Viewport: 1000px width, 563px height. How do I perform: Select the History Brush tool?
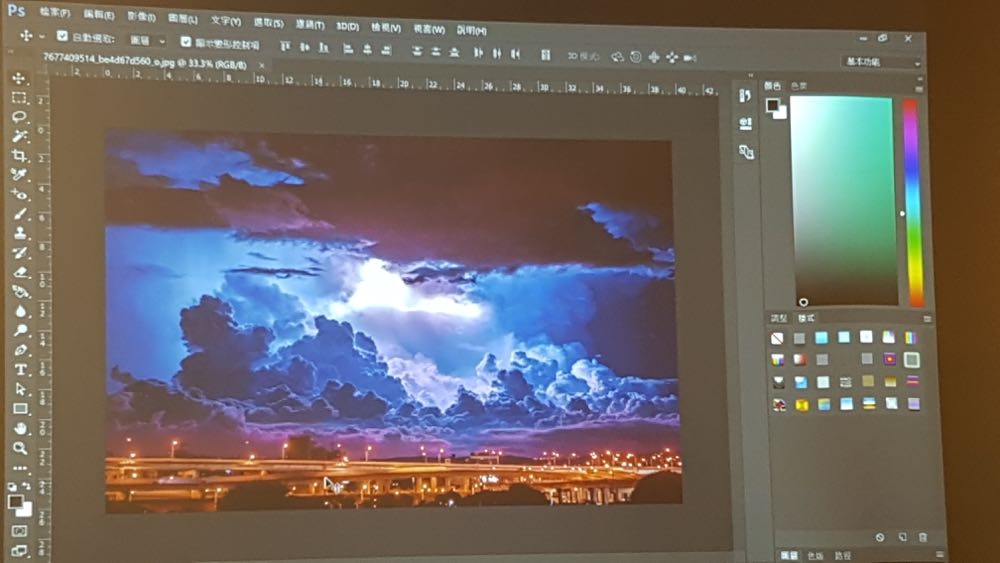(20, 252)
